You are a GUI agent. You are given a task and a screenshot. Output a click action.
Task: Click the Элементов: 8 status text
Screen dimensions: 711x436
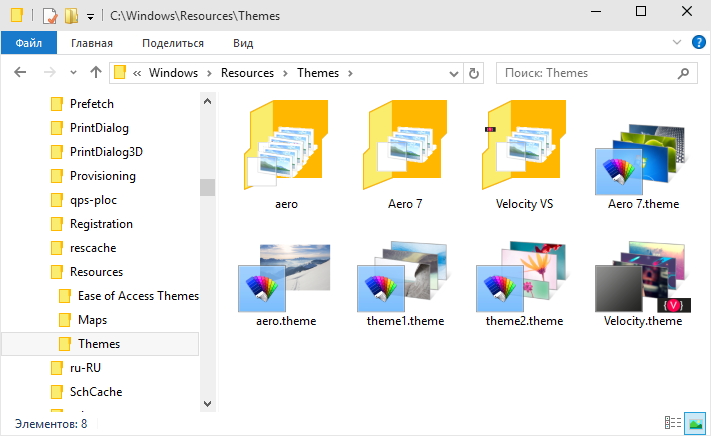pyautogui.click(x=51, y=424)
